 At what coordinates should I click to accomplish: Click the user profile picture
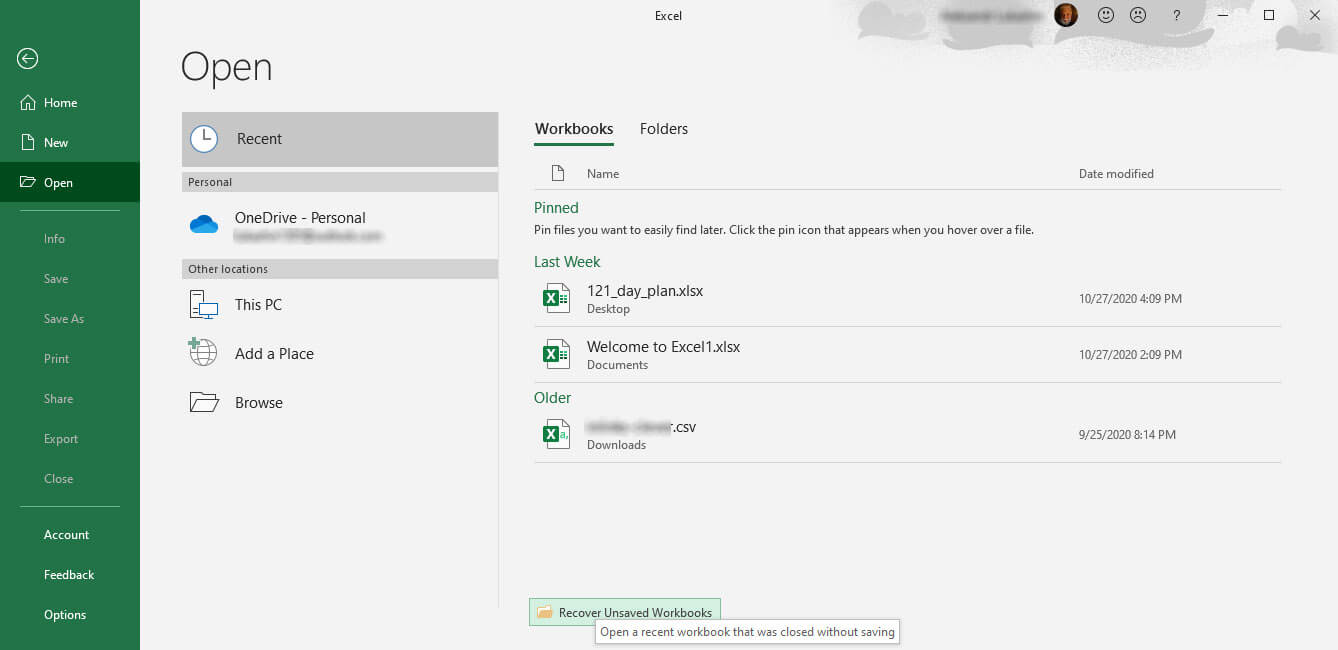coord(1066,15)
